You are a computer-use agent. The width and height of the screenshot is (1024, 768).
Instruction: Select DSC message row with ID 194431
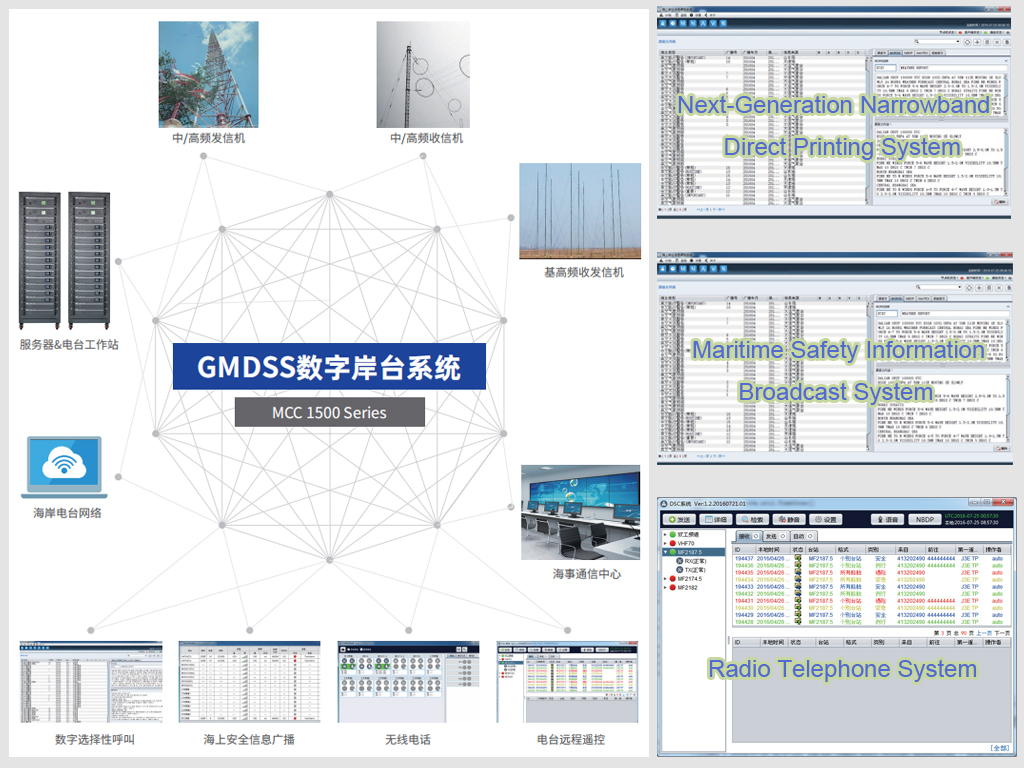pyautogui.click(x=869, y=601)
